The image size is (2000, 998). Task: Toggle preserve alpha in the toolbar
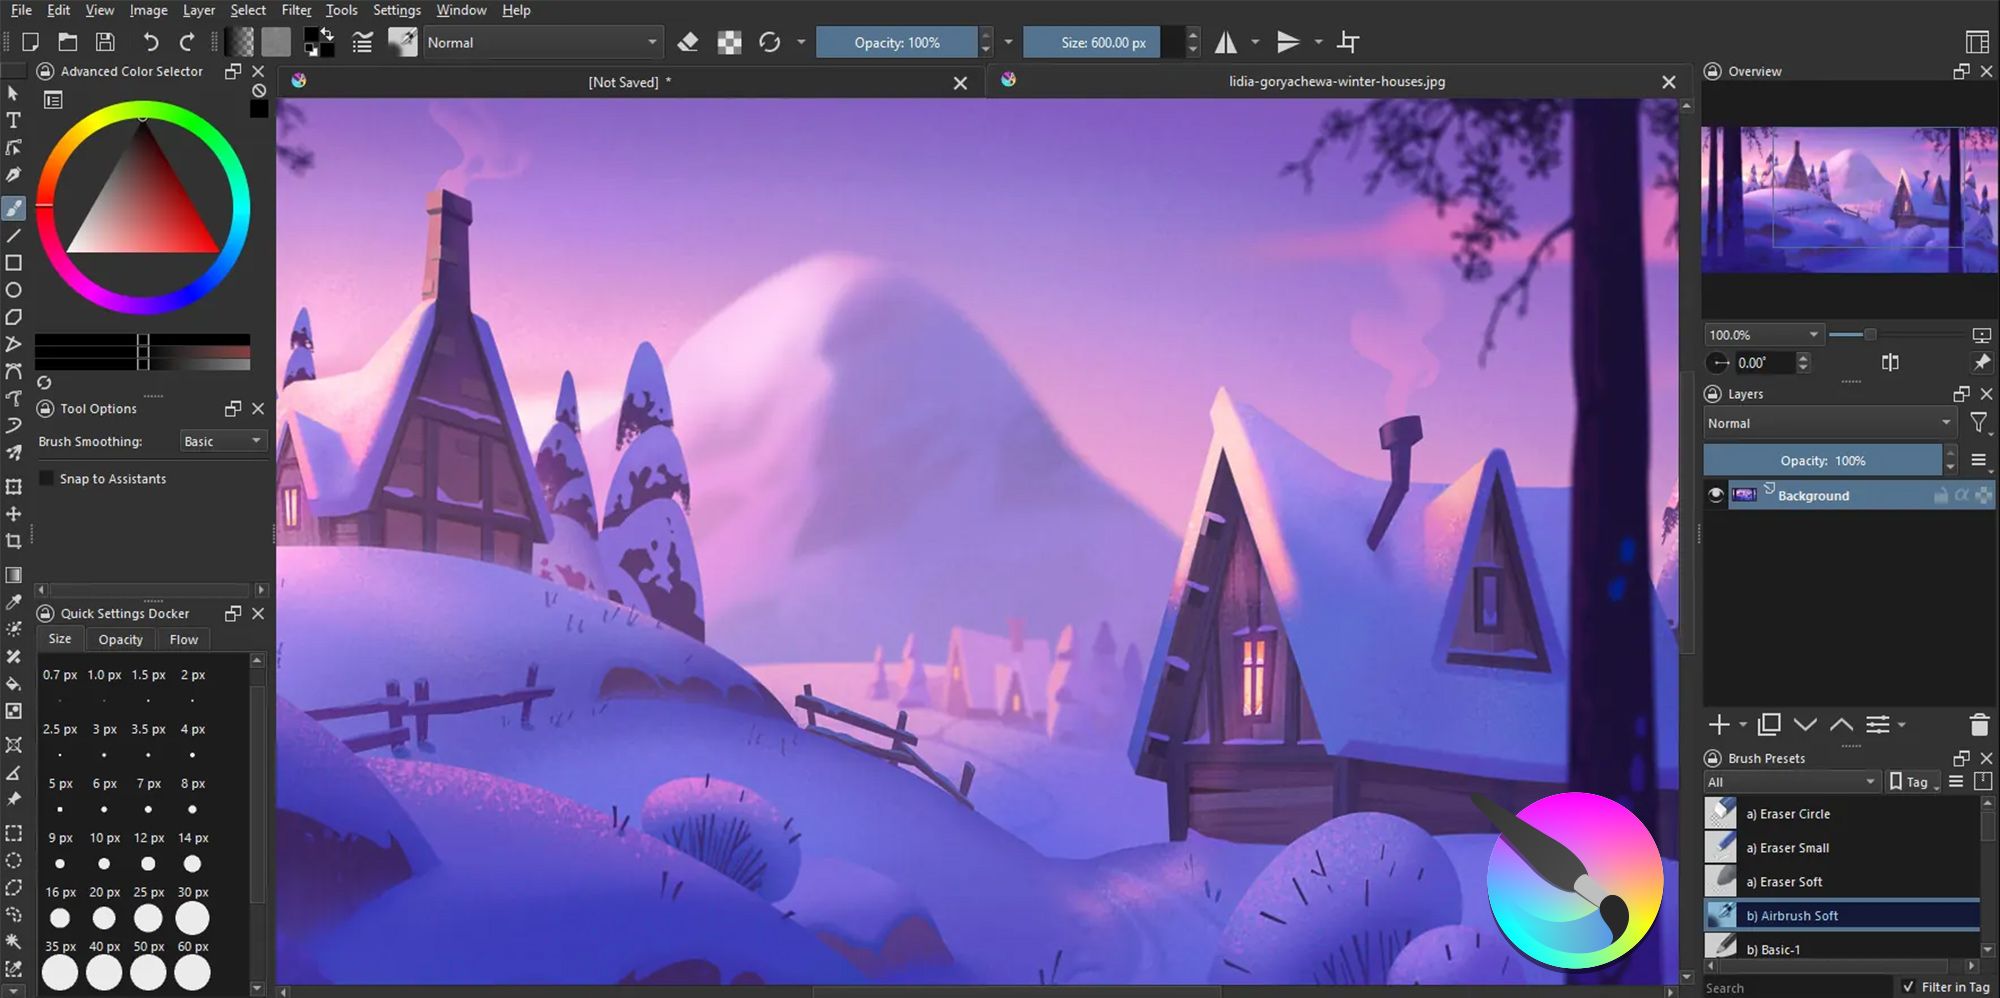pyautogui.click(x=730, y=42)
